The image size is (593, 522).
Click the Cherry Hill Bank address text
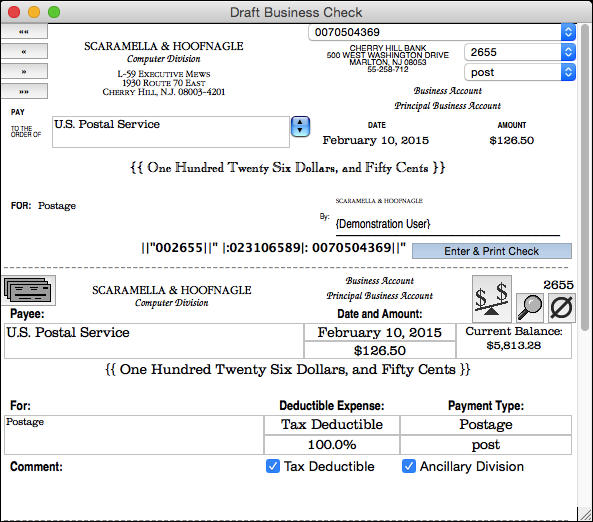tap(388, 59)
